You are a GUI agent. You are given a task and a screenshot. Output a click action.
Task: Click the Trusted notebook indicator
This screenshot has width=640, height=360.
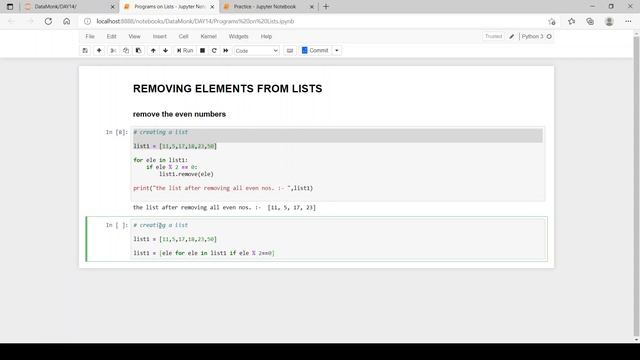(x=493, y=36)
